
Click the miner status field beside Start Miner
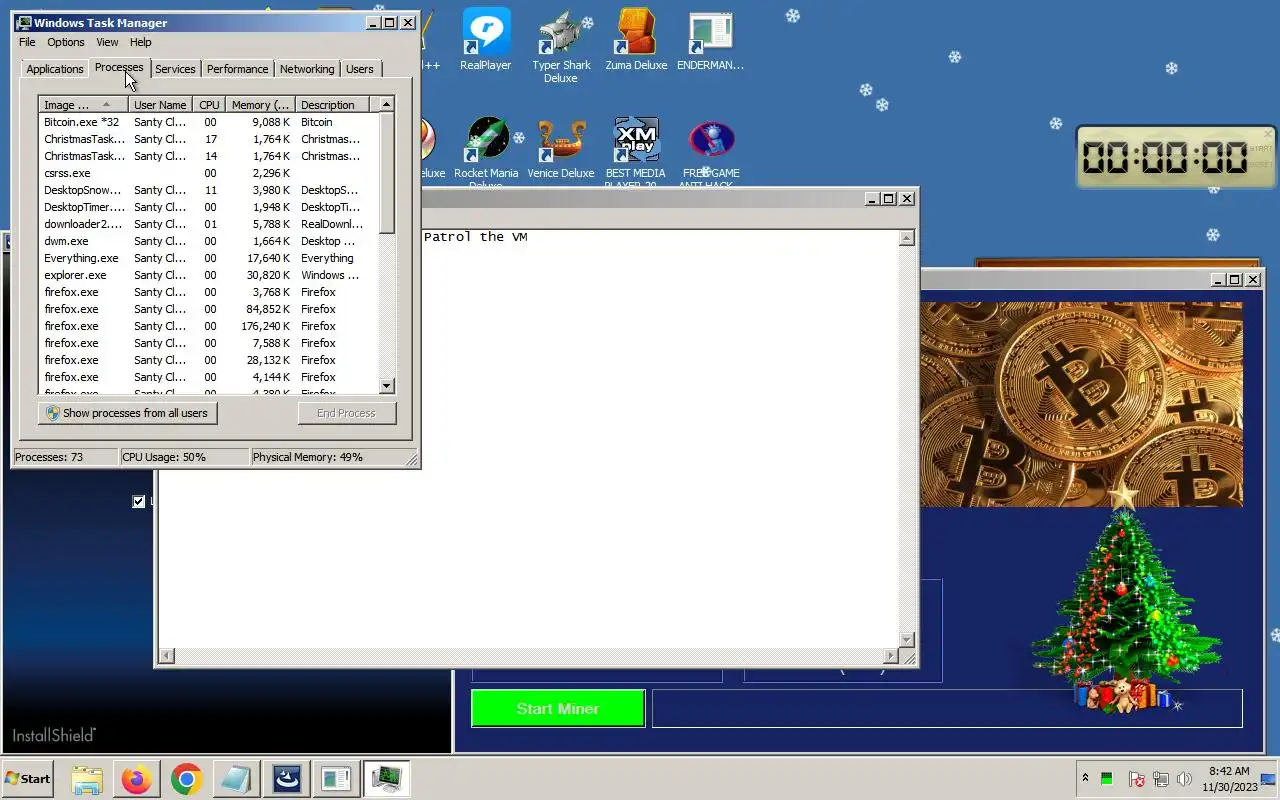947,708
